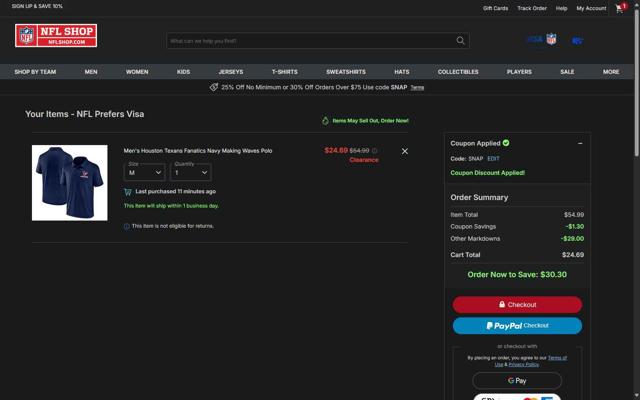Click the search magnifier icon
Screen dimensions: 640x400
point(460,40)
